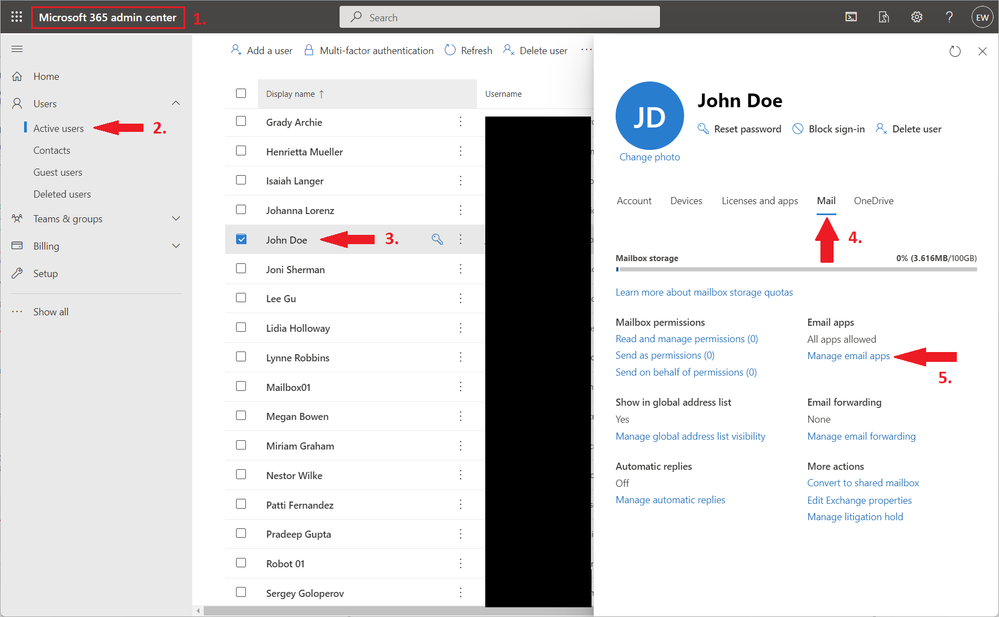Click Learn more about mailbox storage quotas
999x617 pixels.
pyautogui.click(x=704, y=292)
